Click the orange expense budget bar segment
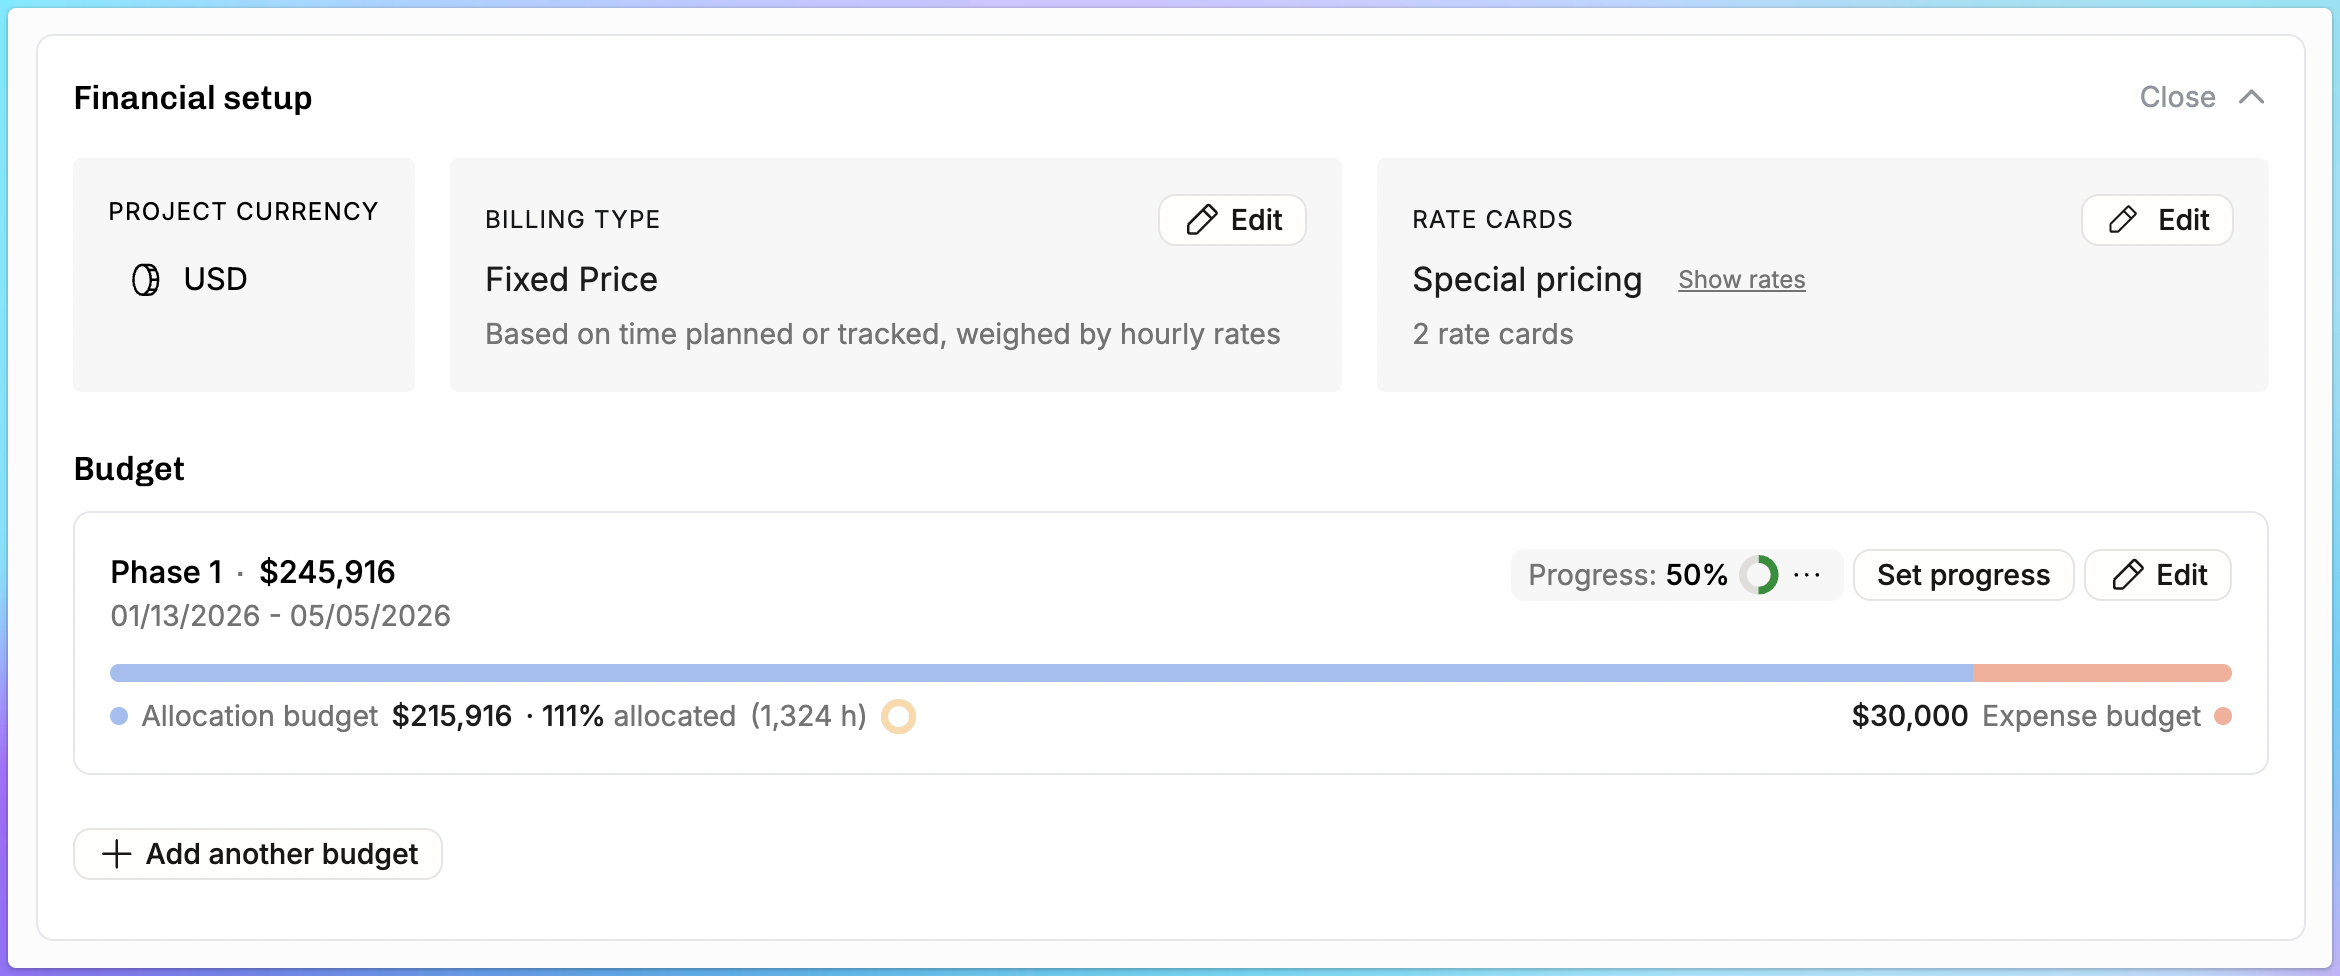The width and height of the screenshot is (2340, 976). [x=2102, y=673]
